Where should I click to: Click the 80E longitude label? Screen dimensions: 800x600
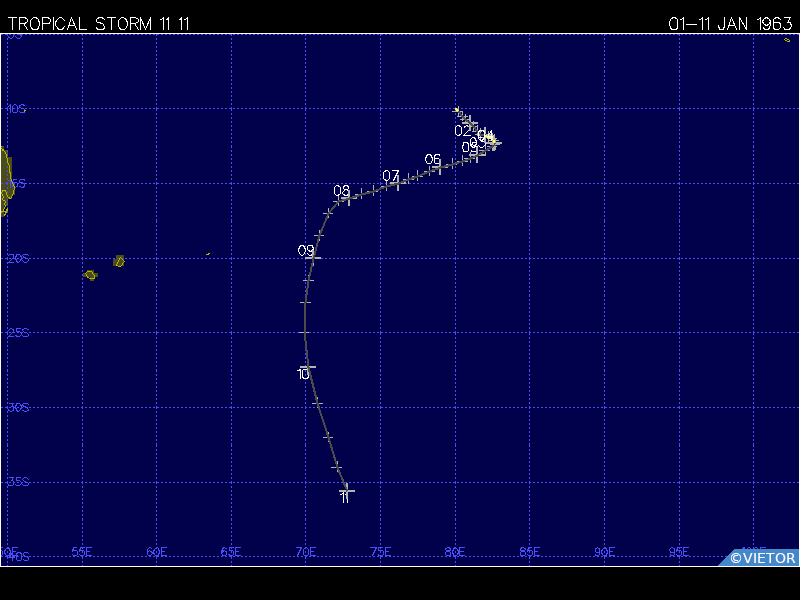(455, 552)
